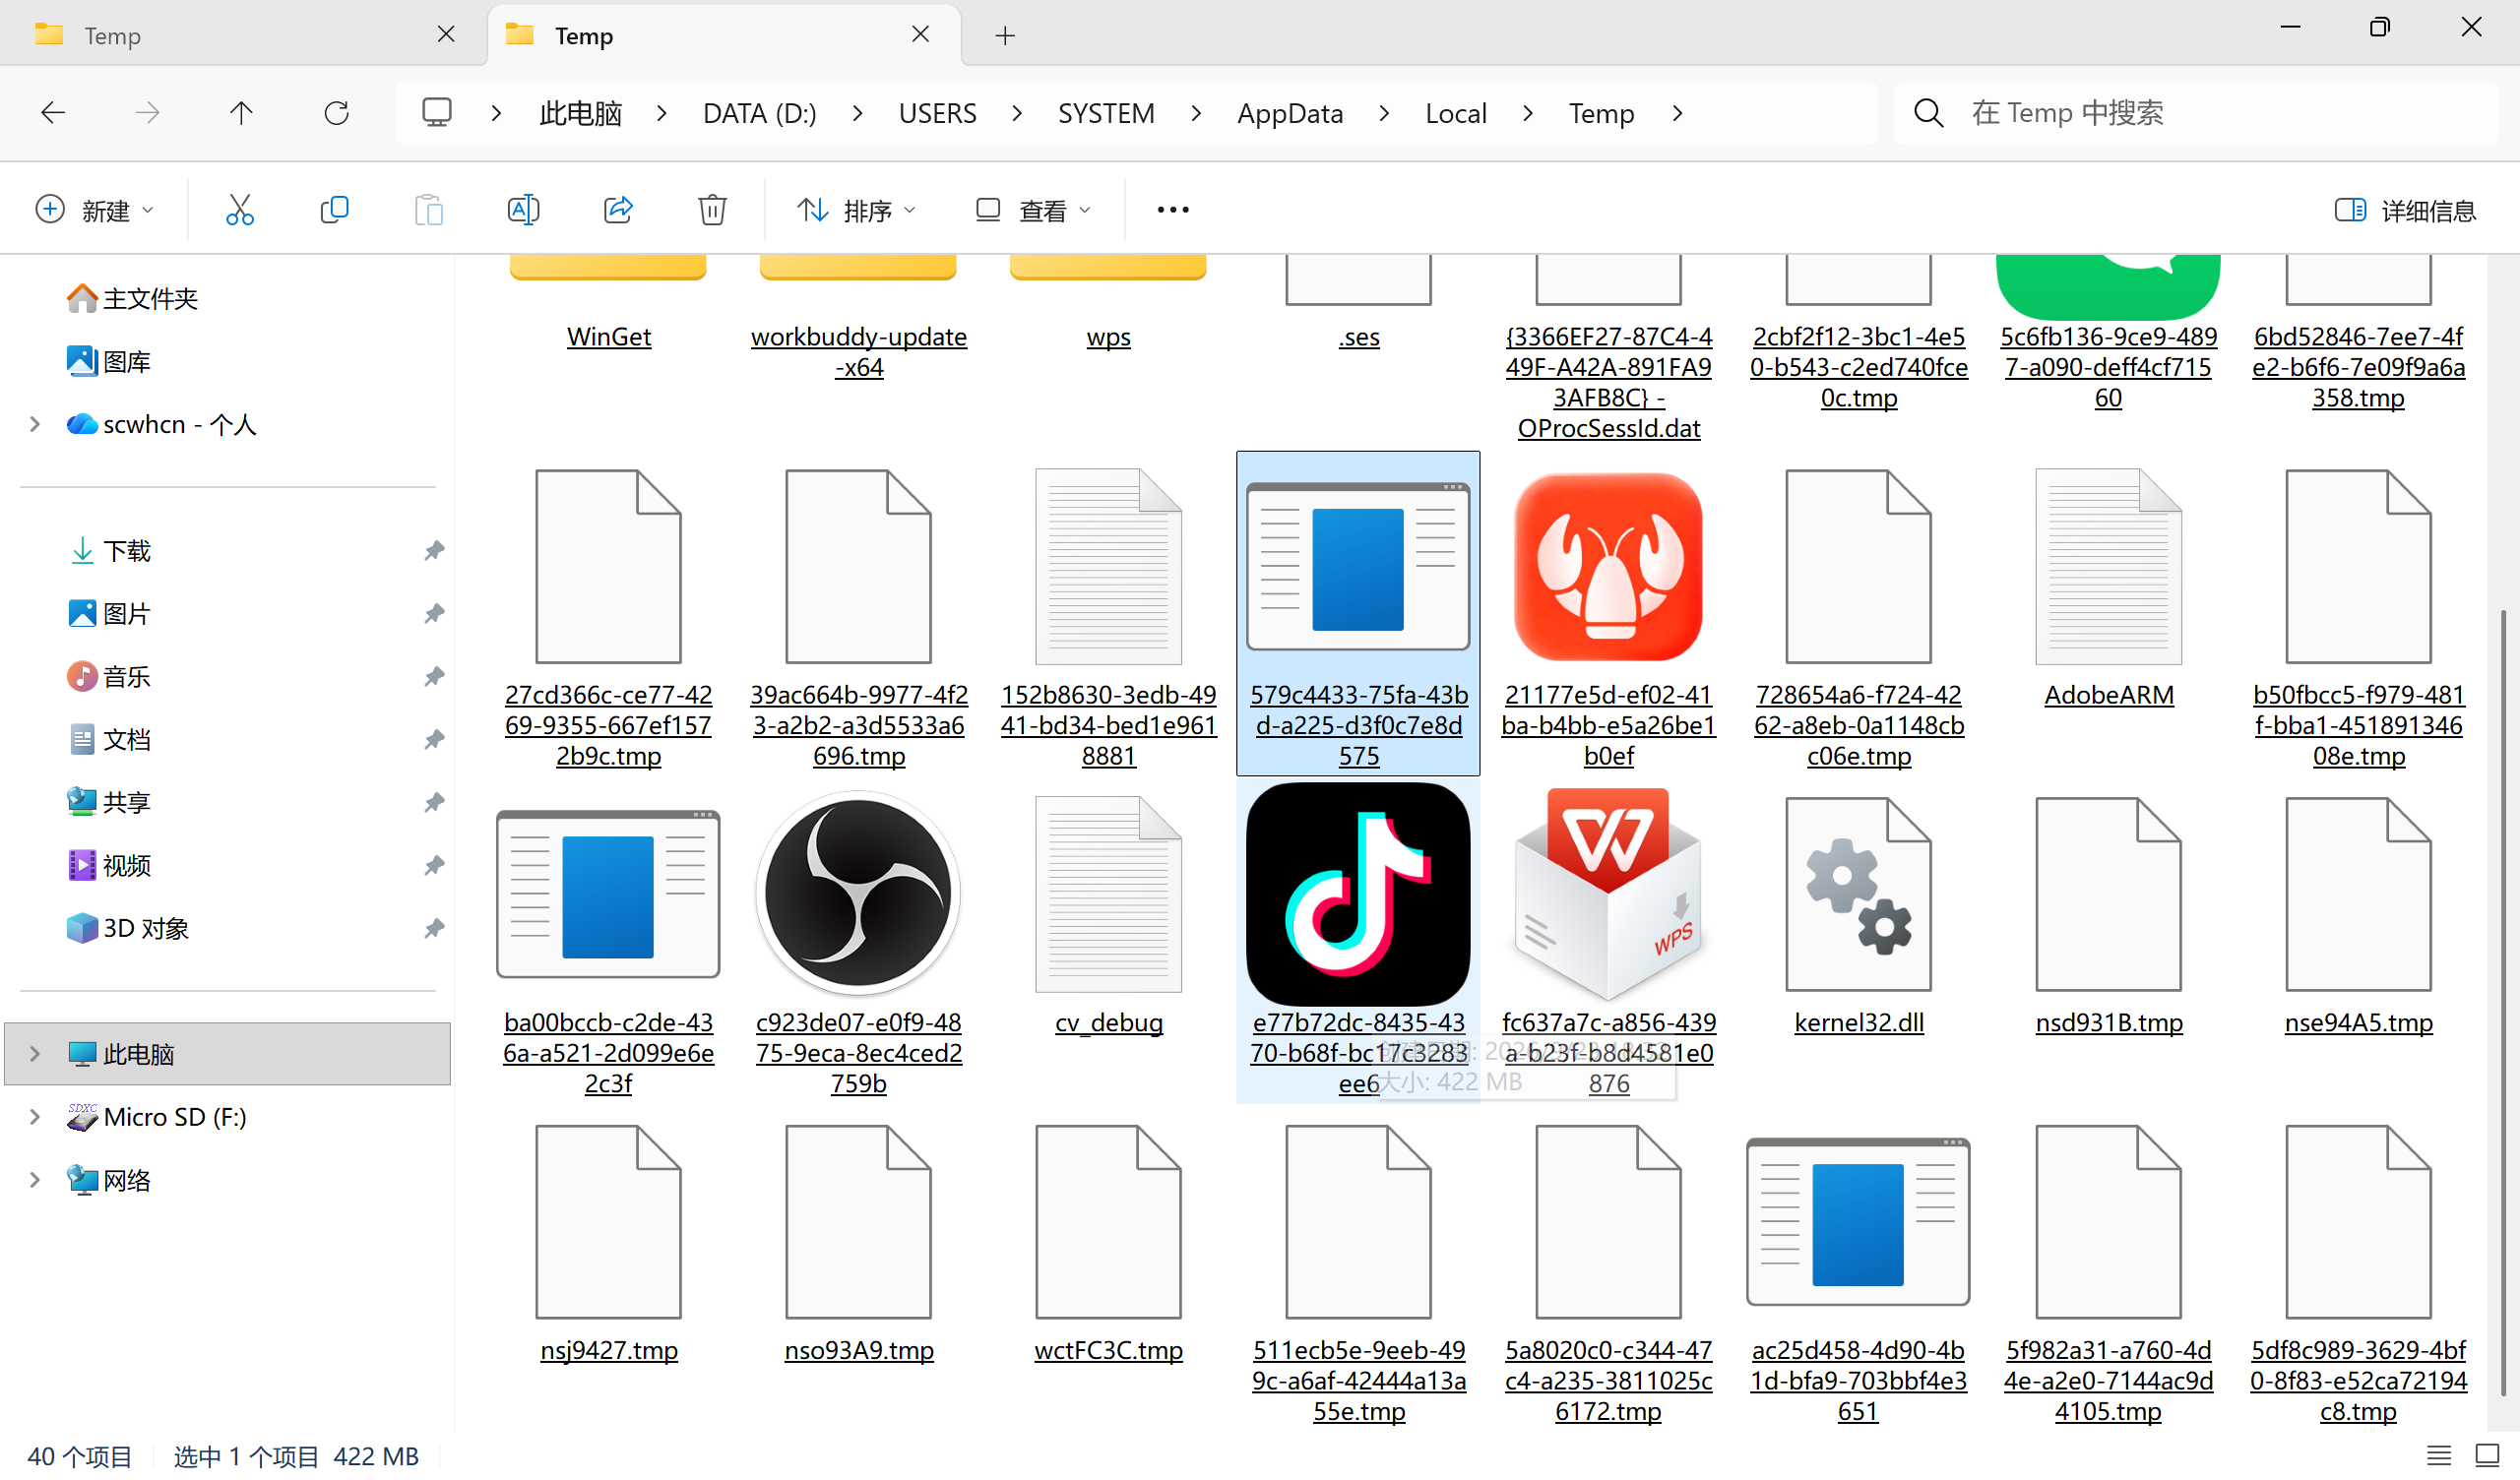This screenshot has width=2520, height=1480.
Task: Toggle the Details pane (详细信息)
Action: (x=2405, y=210)
